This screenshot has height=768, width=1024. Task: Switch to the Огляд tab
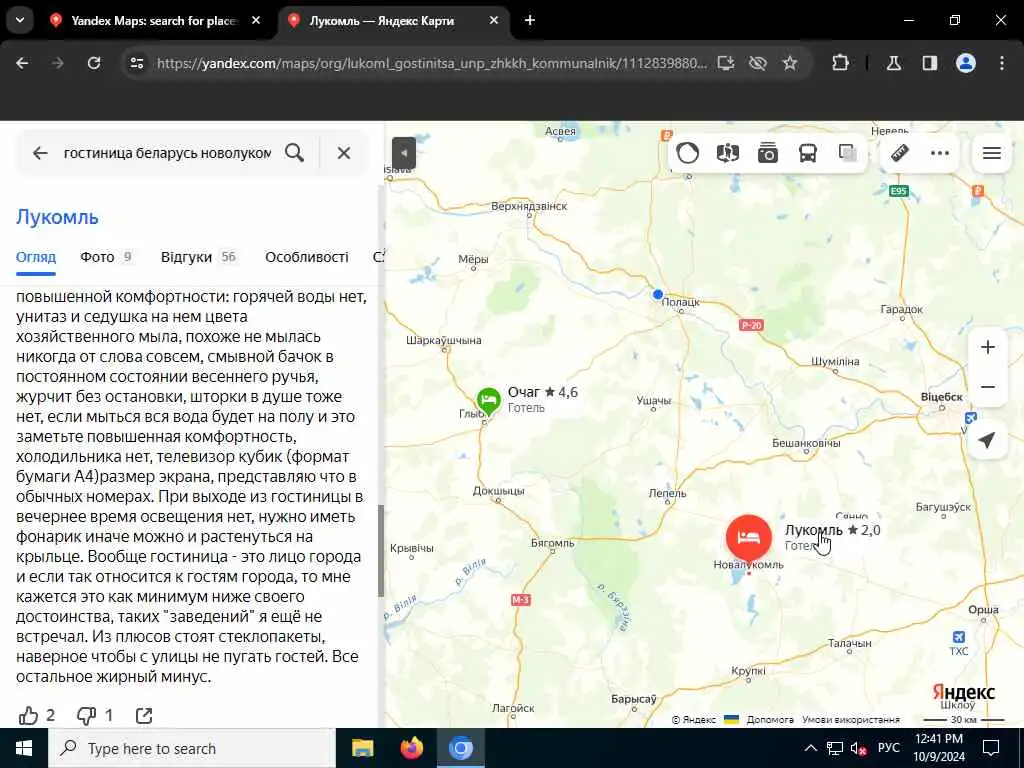[36, 257]
